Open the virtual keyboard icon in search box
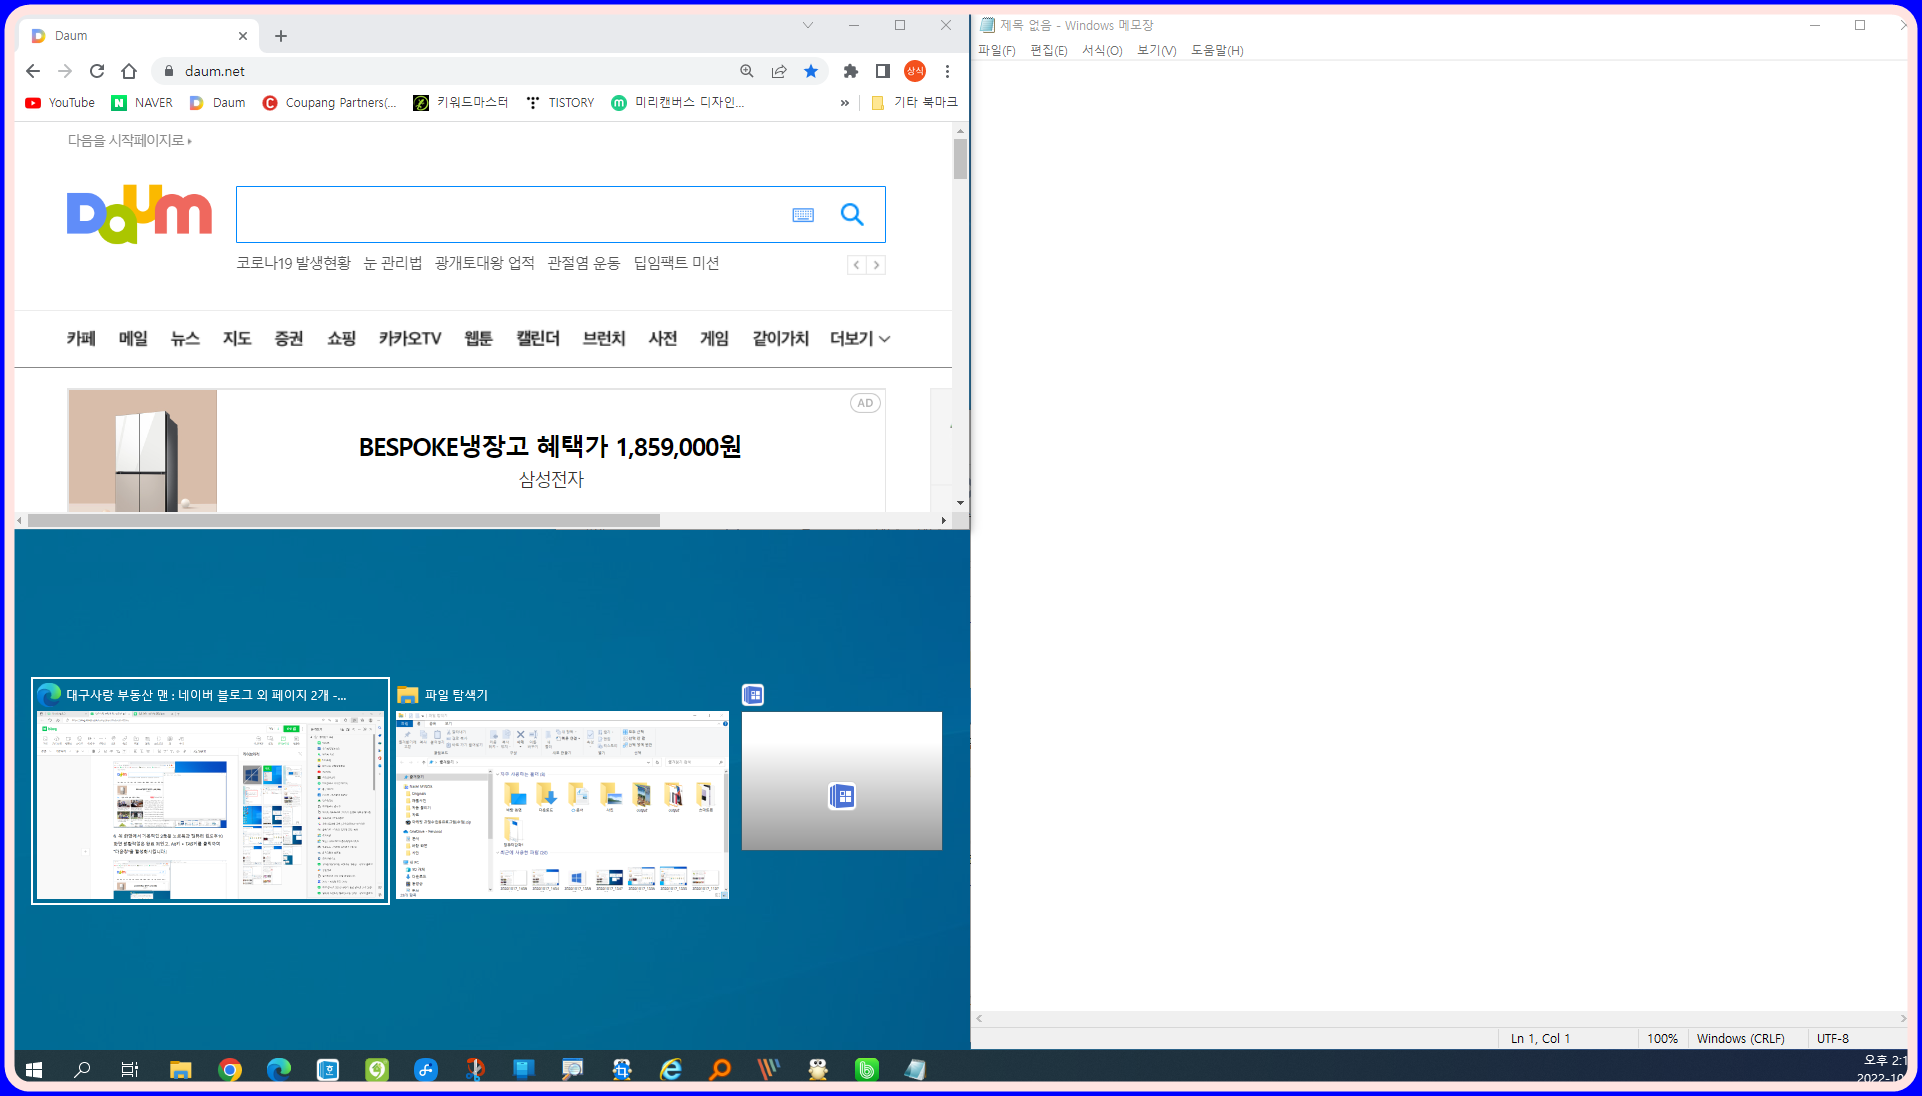Image resolution: width=1922 pixels, height=1096 pixels. pyautogui.click(x=803, y=215)
